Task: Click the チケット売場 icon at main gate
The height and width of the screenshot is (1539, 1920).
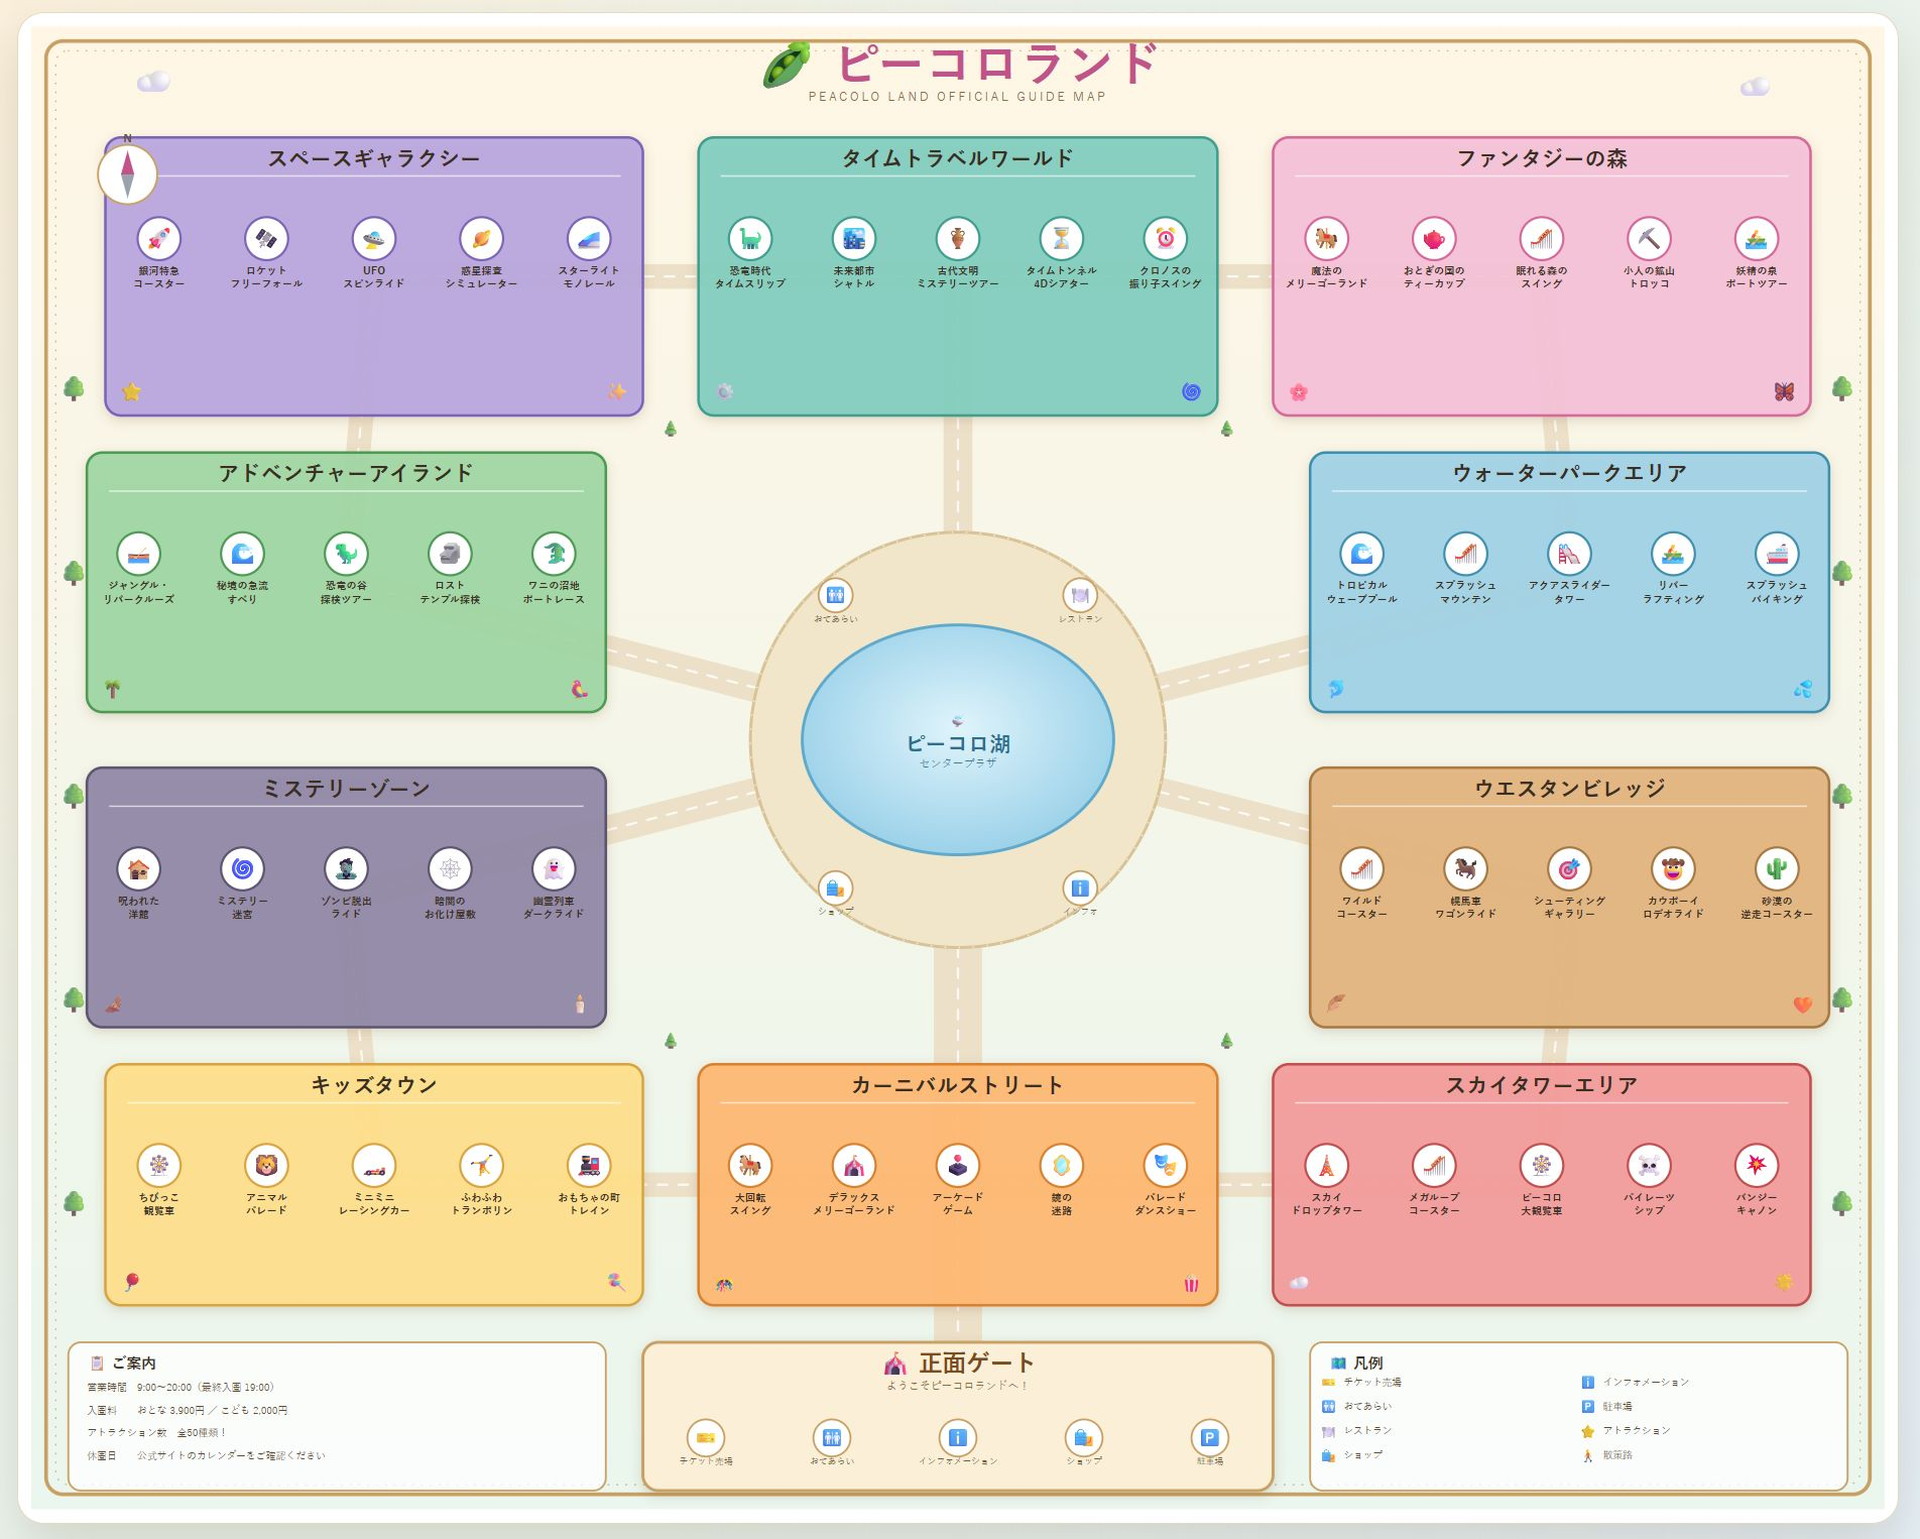Action: pyautogui.click(x=706, y=1438)
